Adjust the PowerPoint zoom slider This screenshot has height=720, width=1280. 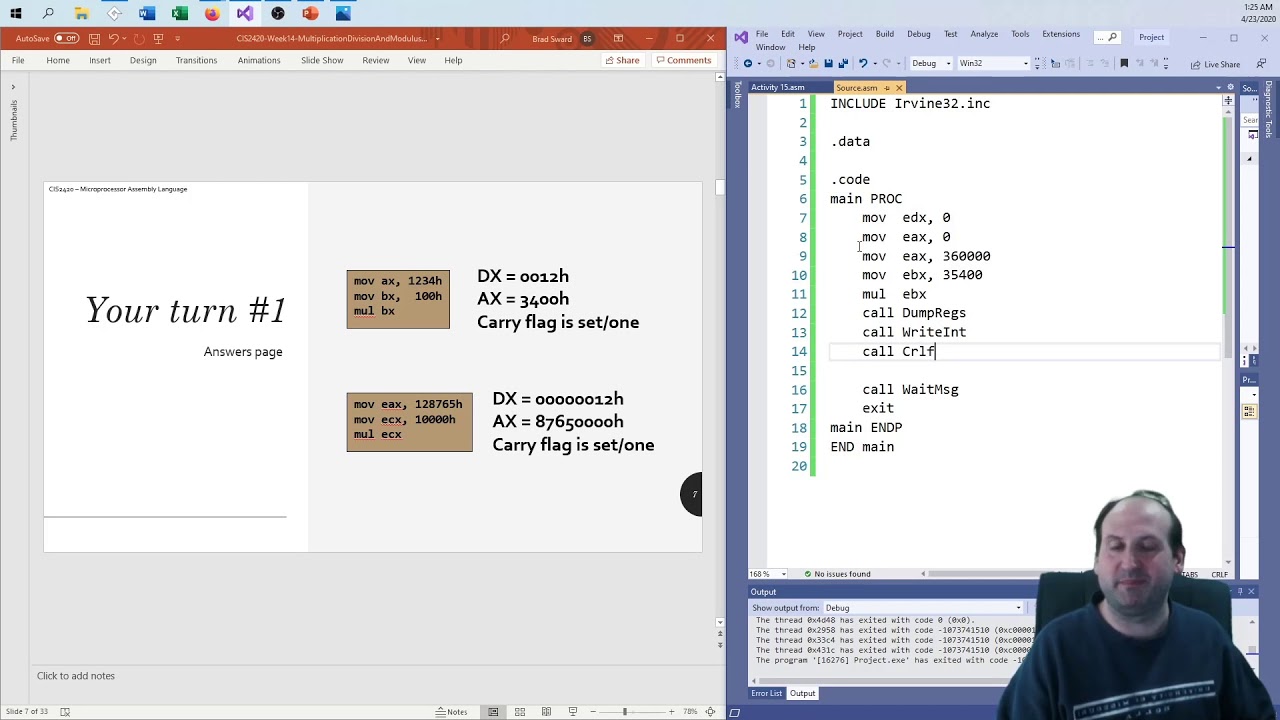click(x=624, y=711)
